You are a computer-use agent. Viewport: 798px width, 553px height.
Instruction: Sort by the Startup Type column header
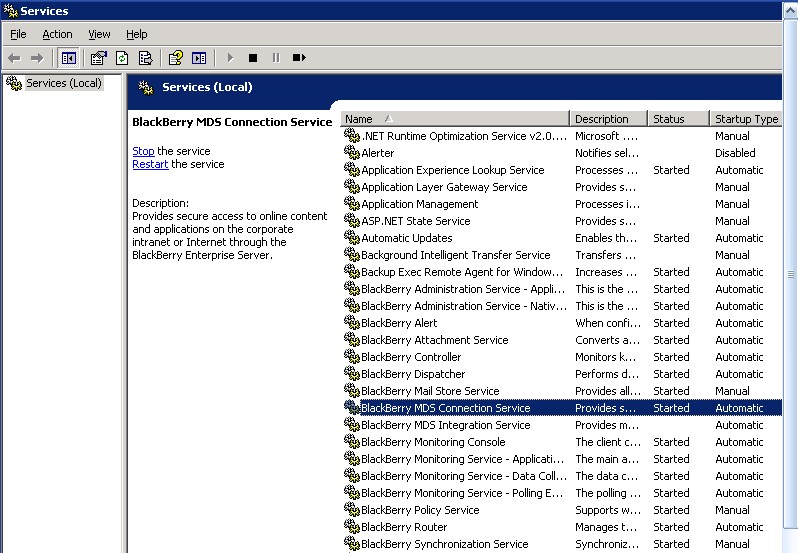pyautogui.click(x=746, y=119)
